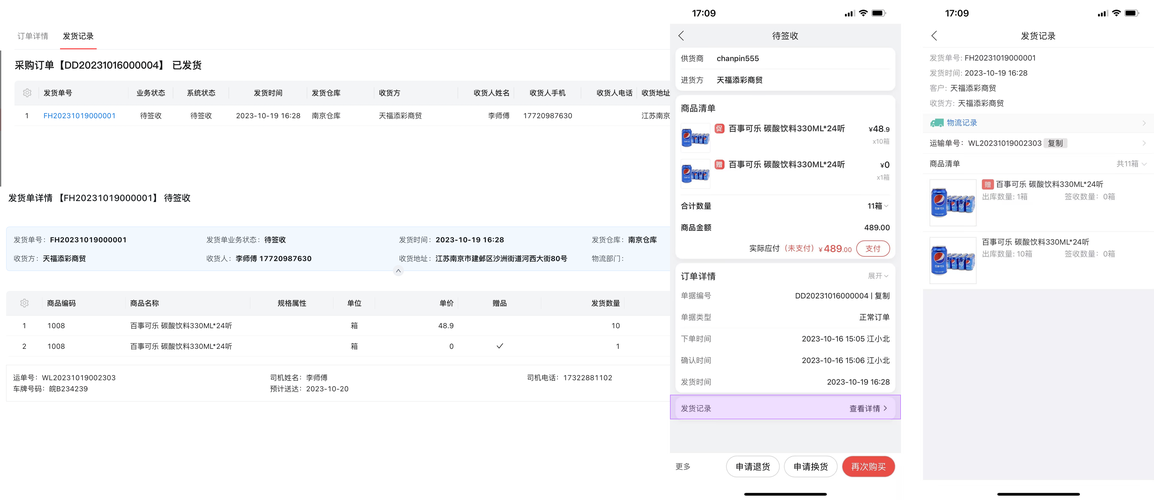Click the battery icon on the 待签收 phone
This screenshot has width=1154, height=500.
pyautogui.click(x=879, y=13)
